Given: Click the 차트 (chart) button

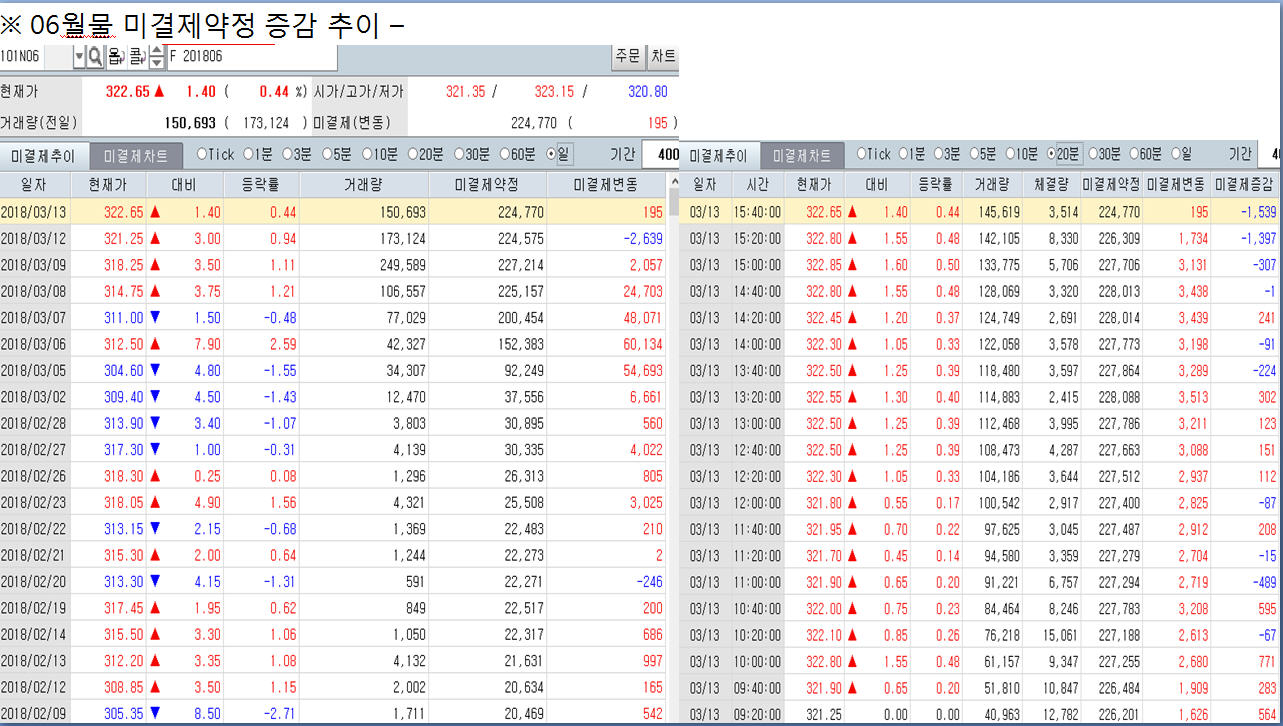Looking at the screenshot, I should 663,56.
